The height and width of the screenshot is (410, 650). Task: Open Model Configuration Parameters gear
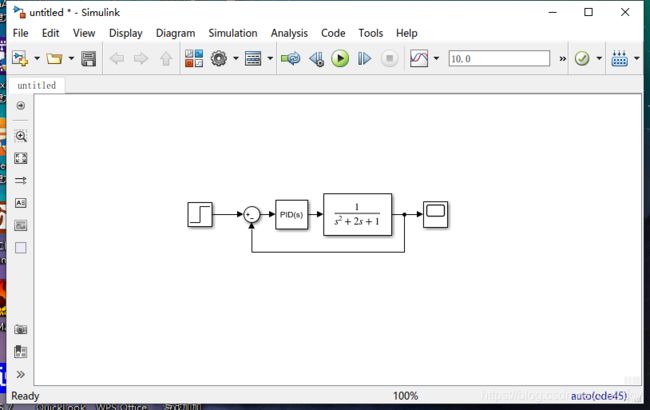pos(218,58)
